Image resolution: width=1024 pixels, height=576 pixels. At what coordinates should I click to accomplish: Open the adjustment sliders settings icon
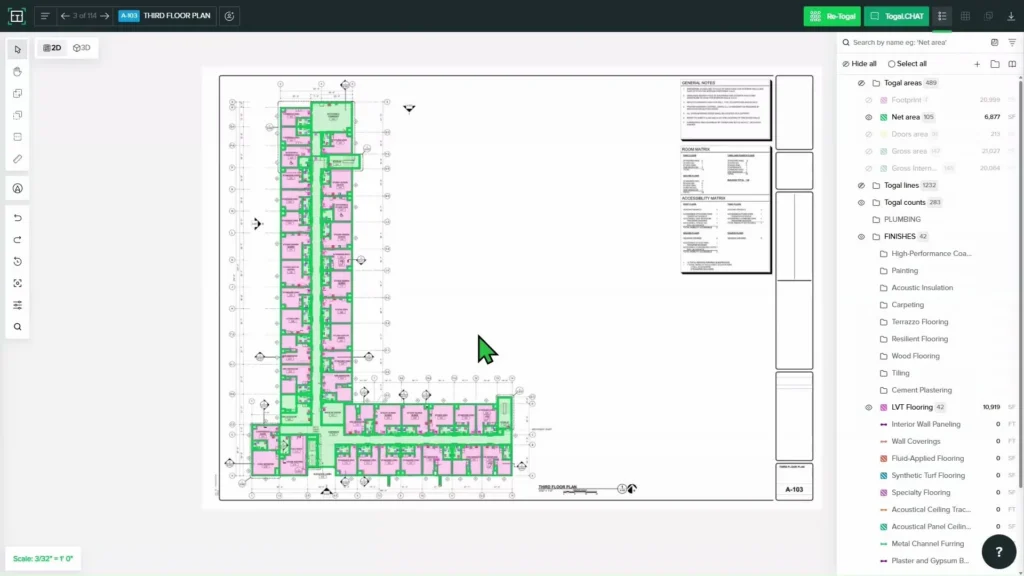(18, 305)
